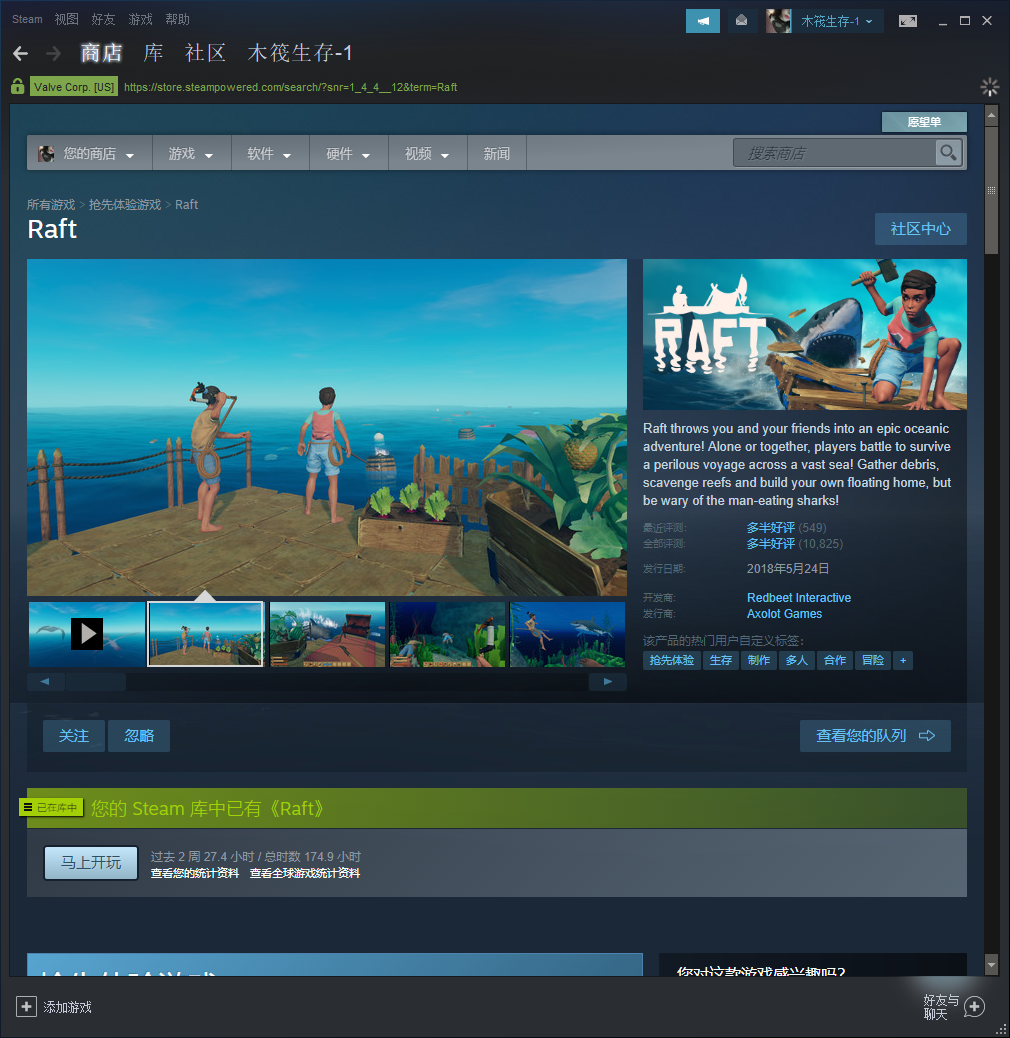Select the 冒险 tag
Screen dimensions: 1010x1038
(x=873, y=660)
